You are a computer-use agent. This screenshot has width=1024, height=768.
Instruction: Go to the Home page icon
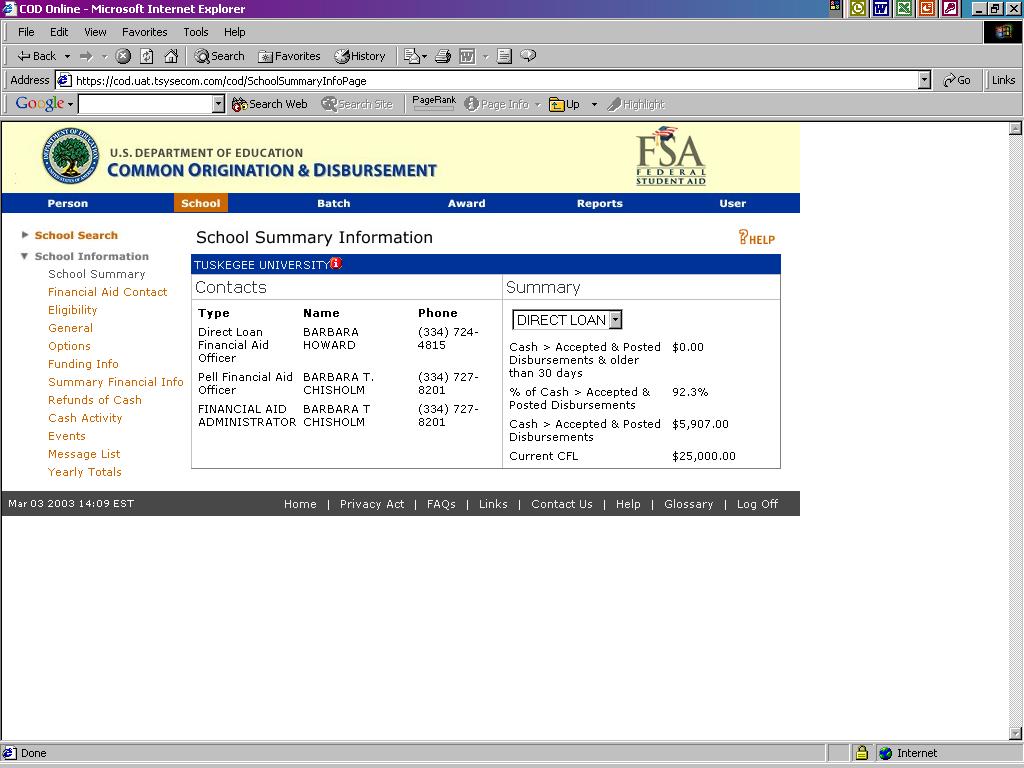point(171,56)
